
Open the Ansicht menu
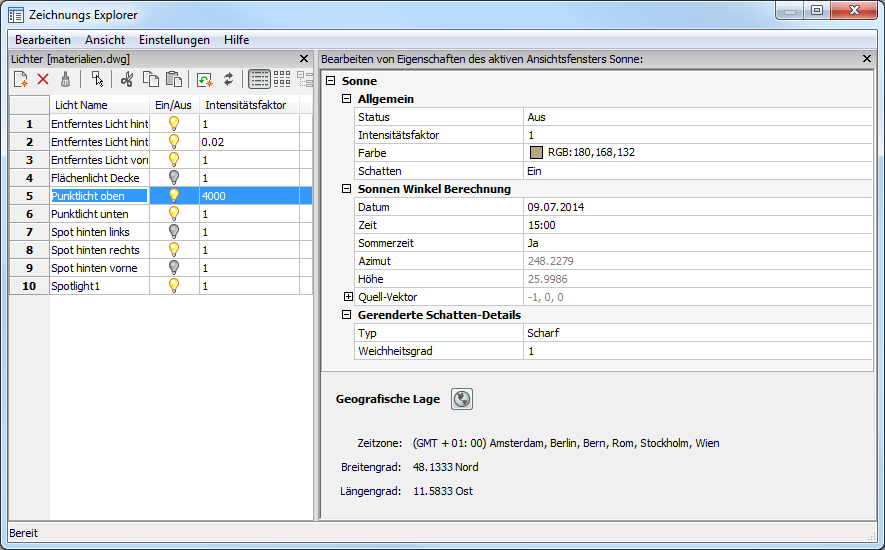(105, 40)
